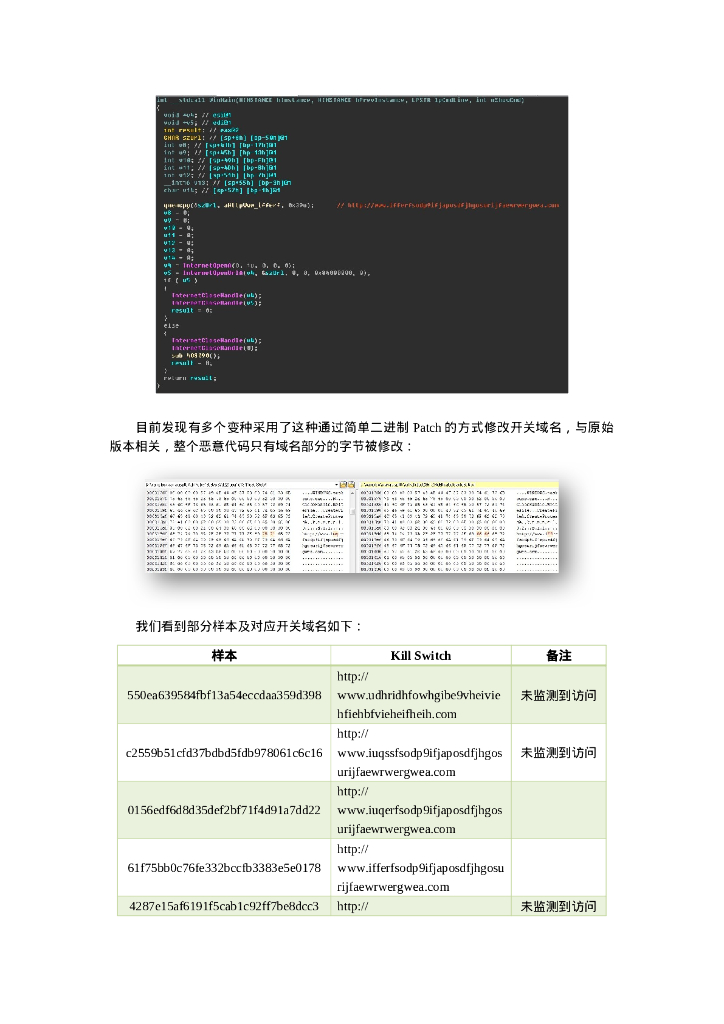Click the www.iuqerfsodp9ifjaposdfjhgos domain text

point(420,810)
